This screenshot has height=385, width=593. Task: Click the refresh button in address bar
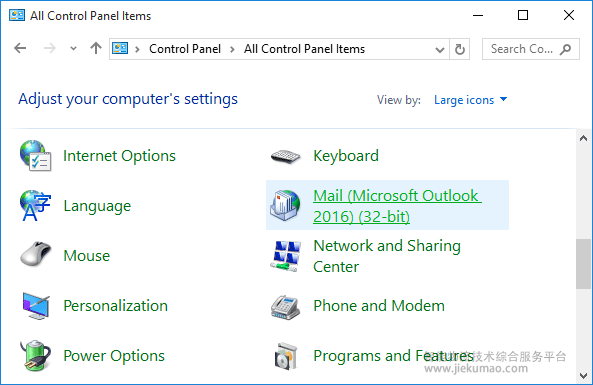(459, 49)
